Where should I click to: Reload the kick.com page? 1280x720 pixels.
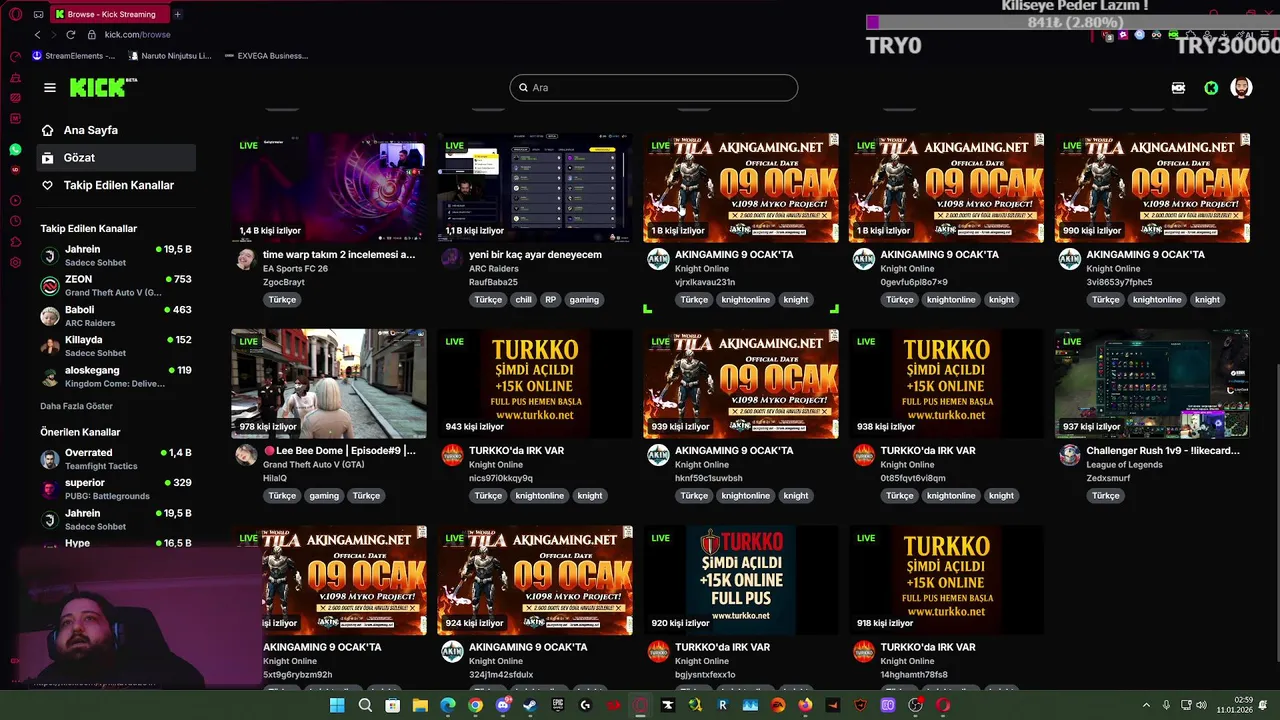pos(70,34)
